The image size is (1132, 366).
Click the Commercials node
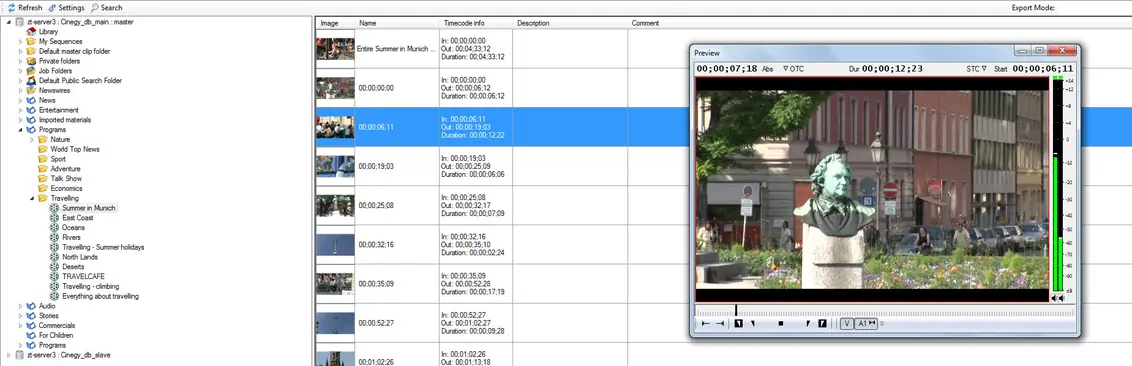(57, 326)
